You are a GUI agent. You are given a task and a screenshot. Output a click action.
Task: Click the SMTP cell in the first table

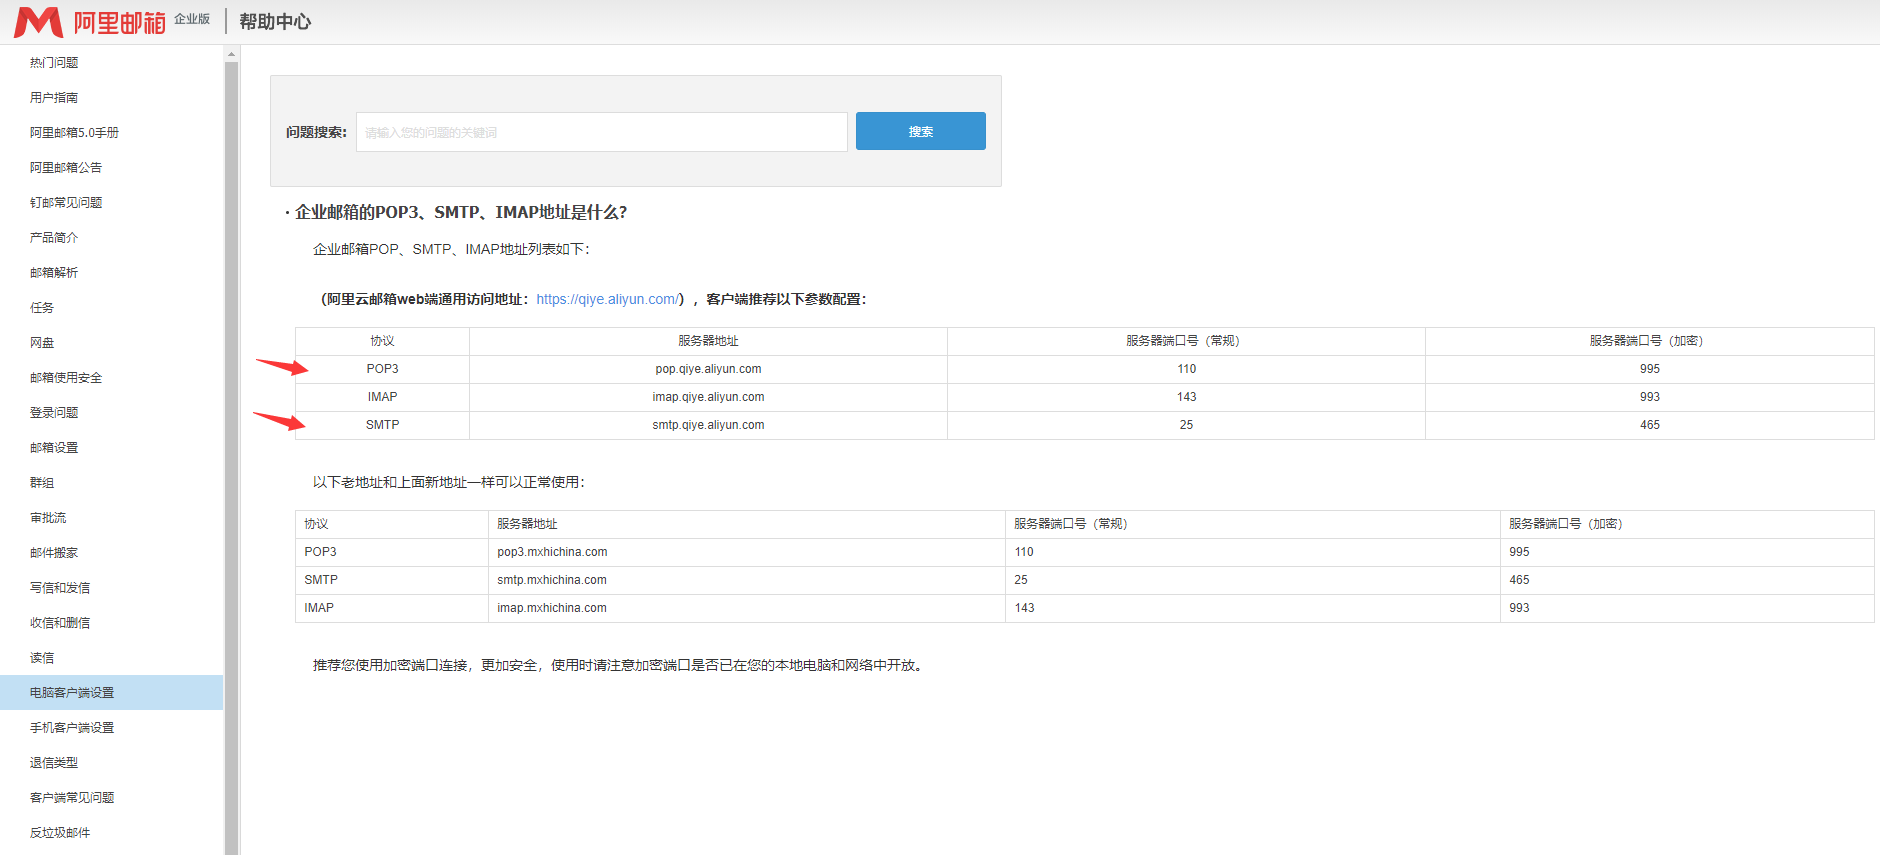coord(382,425)
